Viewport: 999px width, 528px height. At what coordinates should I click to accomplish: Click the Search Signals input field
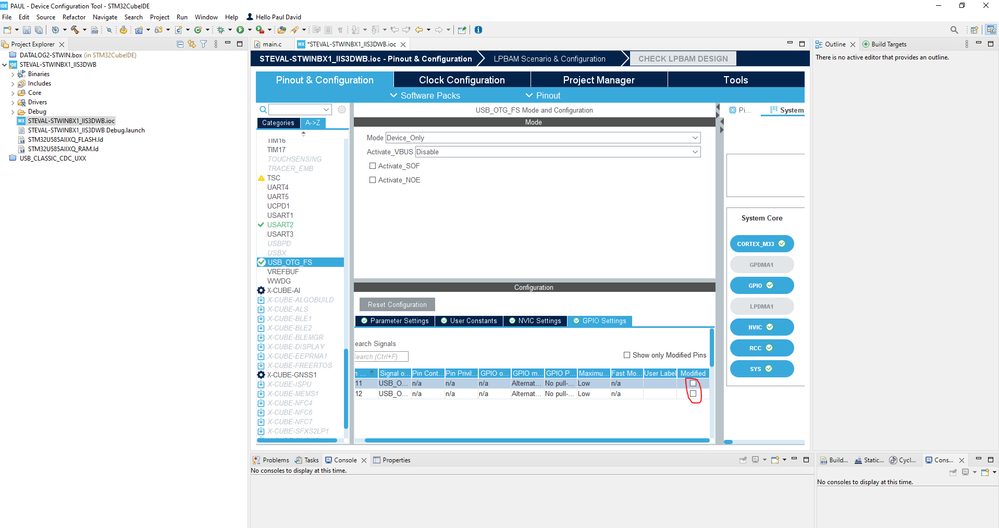[380, 357]
